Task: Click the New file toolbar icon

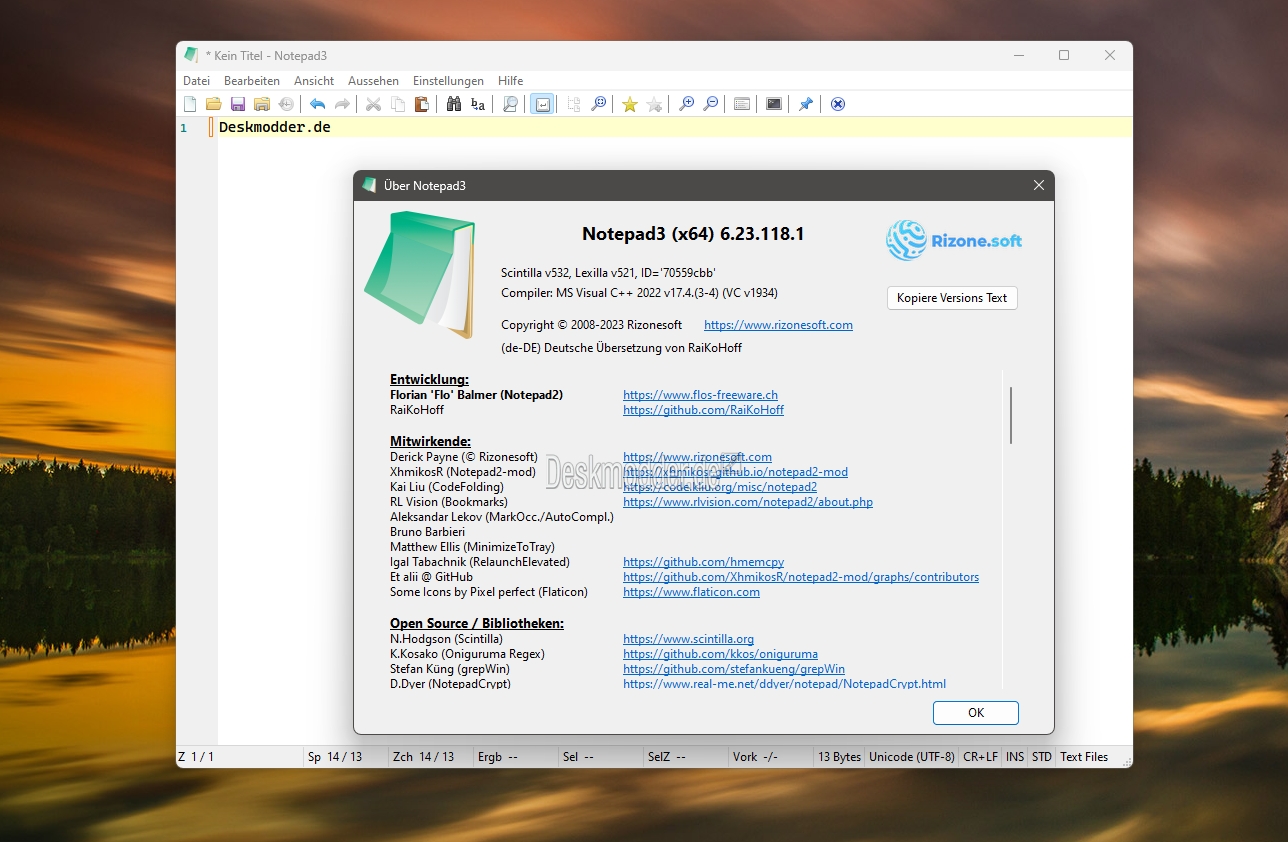Action: point(190,104)
